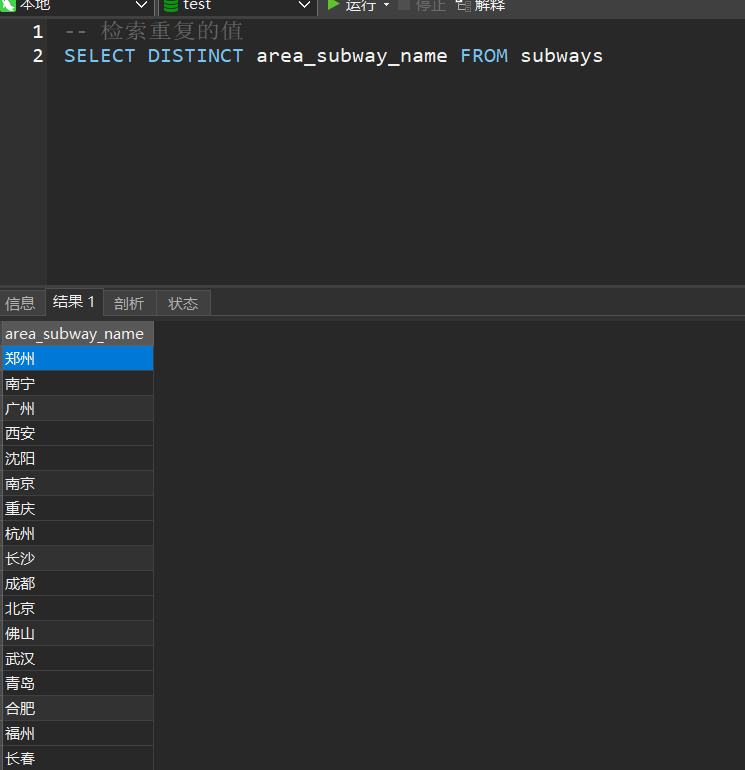Click the 解释 explain button
The height and width of the screenshot is (770, 745).
point(480,5)
